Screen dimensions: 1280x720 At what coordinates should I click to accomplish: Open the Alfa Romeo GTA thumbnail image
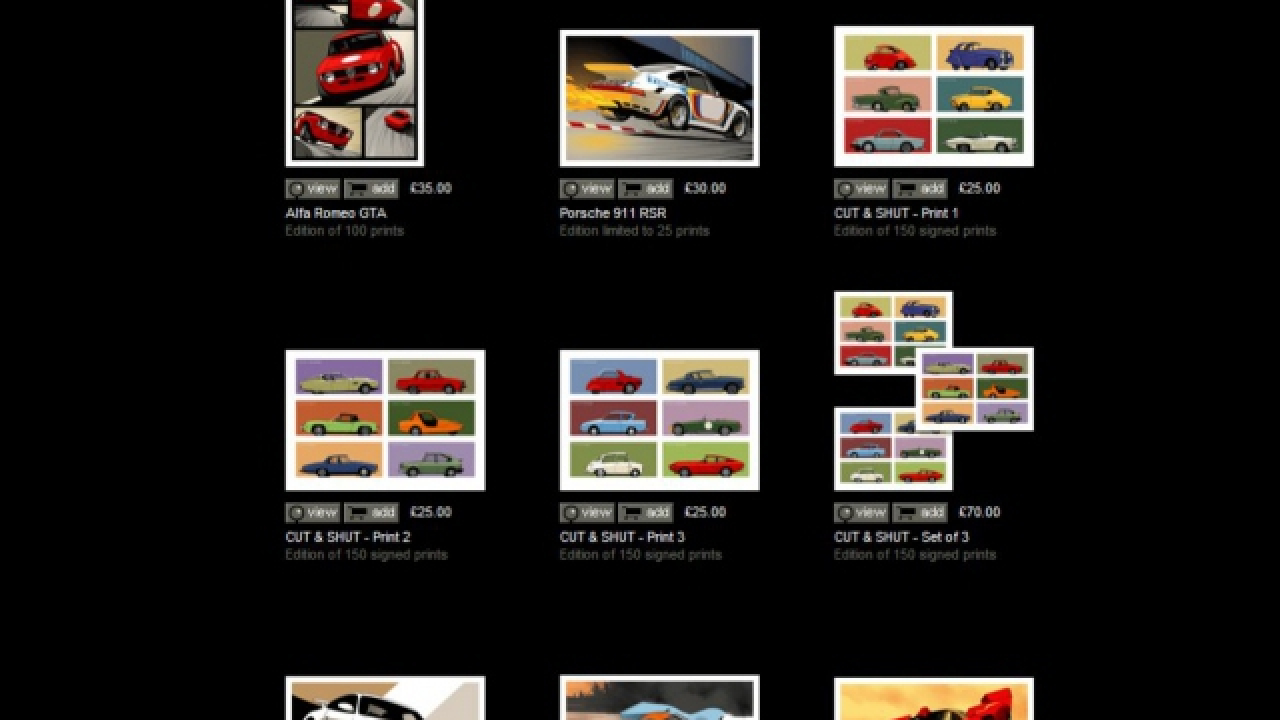click(x=354, y=82)
